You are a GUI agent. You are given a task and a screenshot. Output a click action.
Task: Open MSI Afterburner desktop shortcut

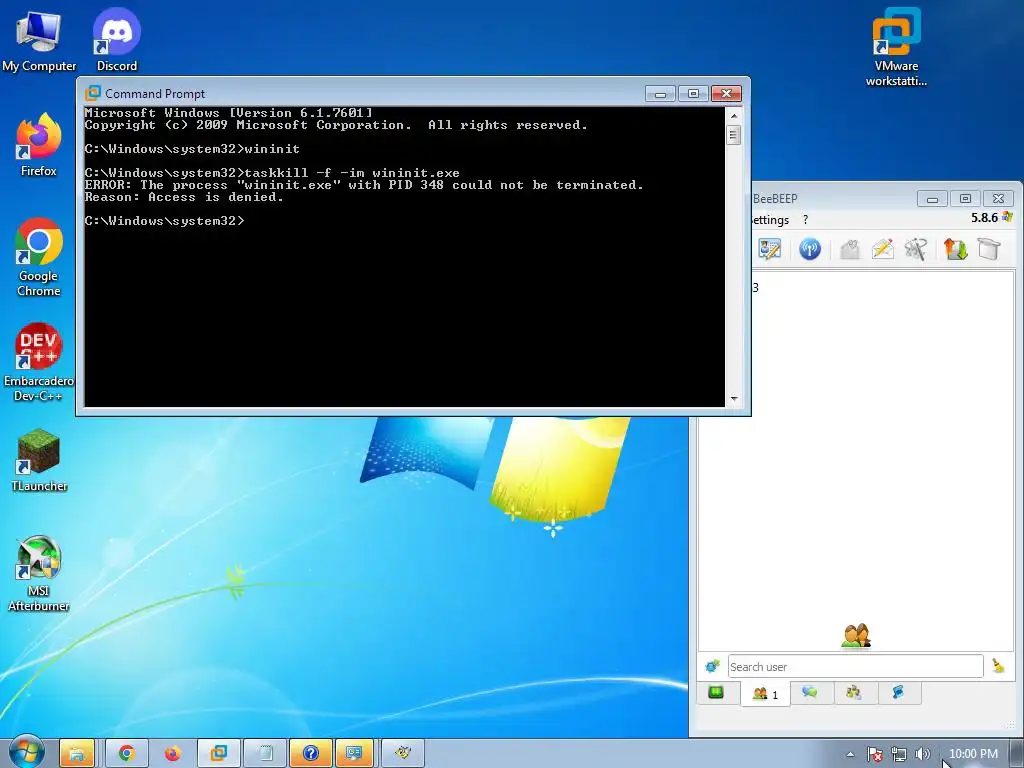[39, 573]
